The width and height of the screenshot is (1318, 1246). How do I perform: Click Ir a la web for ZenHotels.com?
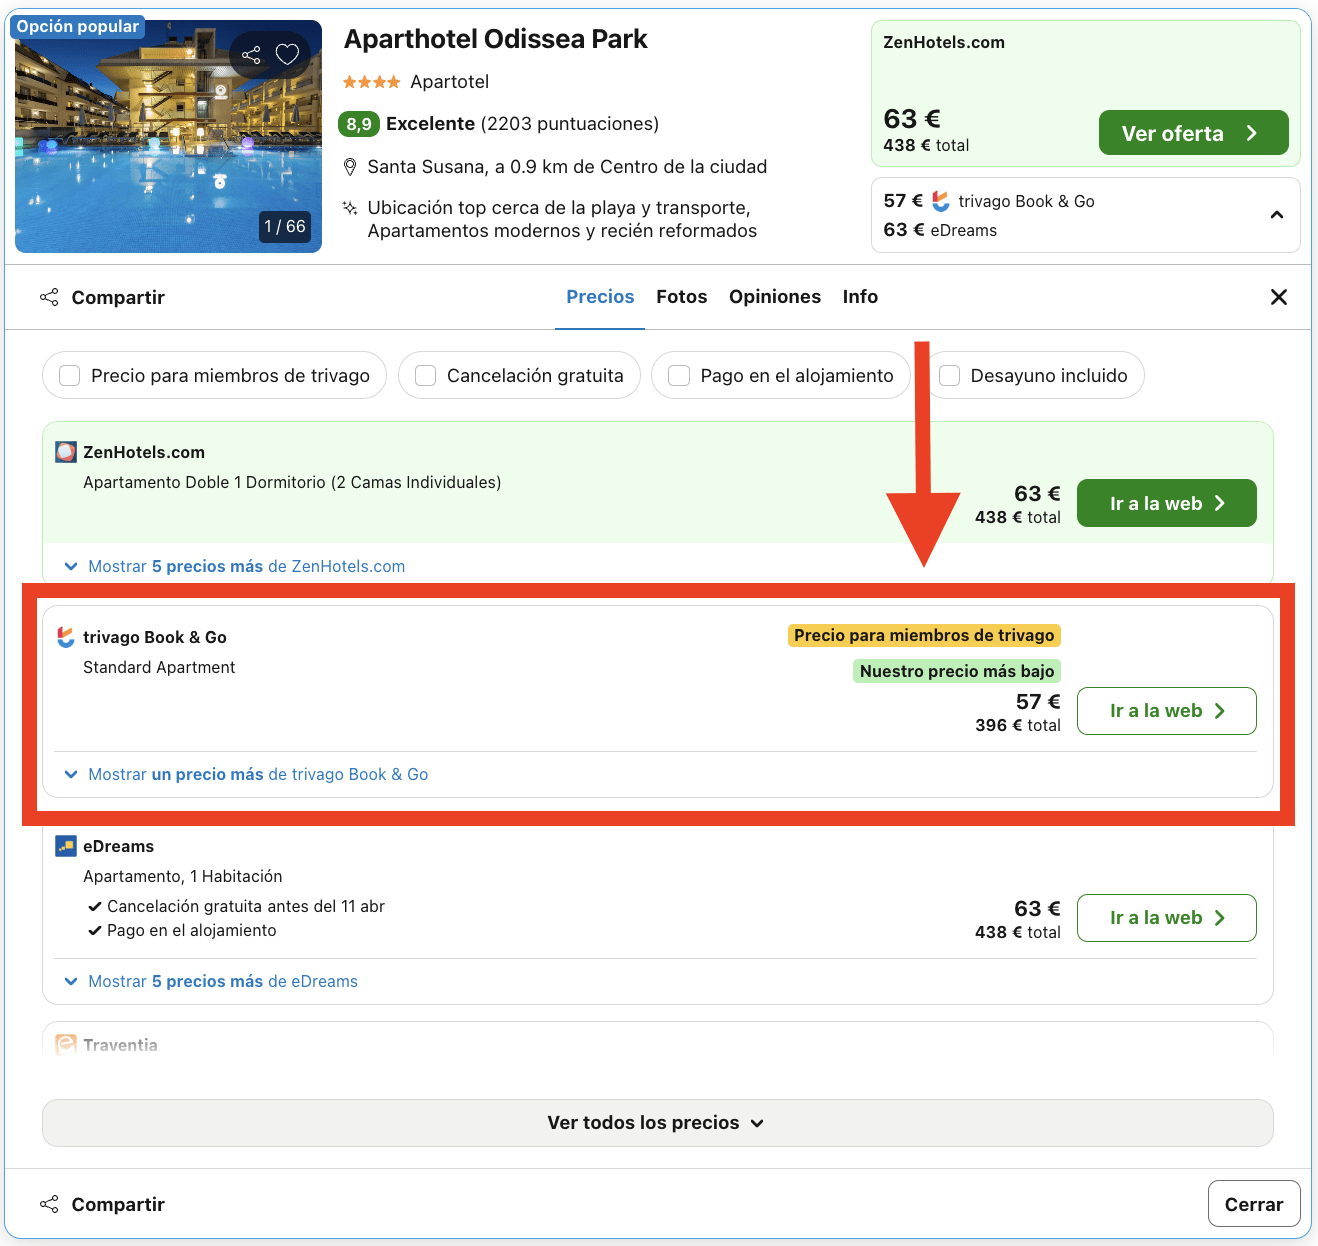pyautogui.click(x=1167, y=503)
